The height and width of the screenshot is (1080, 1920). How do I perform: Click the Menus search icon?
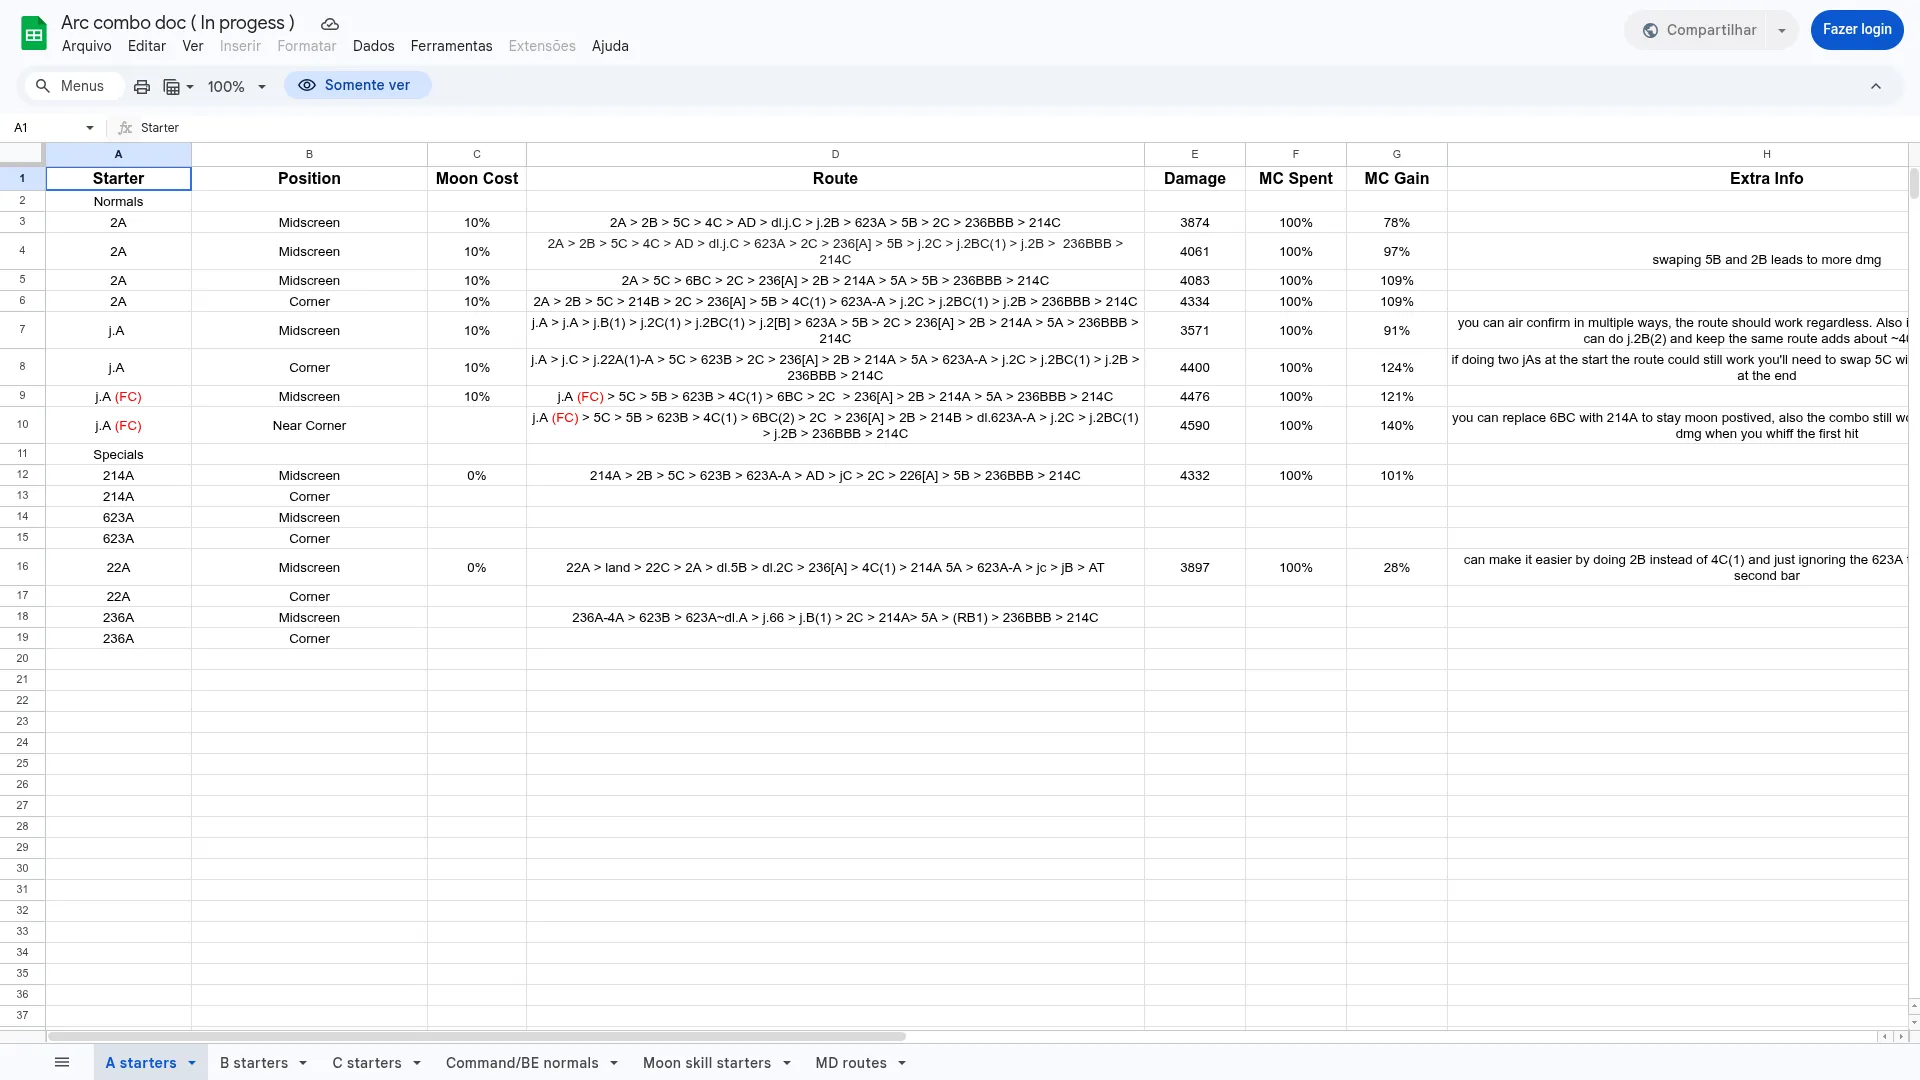pyautogui.click(x=43, y=86)
